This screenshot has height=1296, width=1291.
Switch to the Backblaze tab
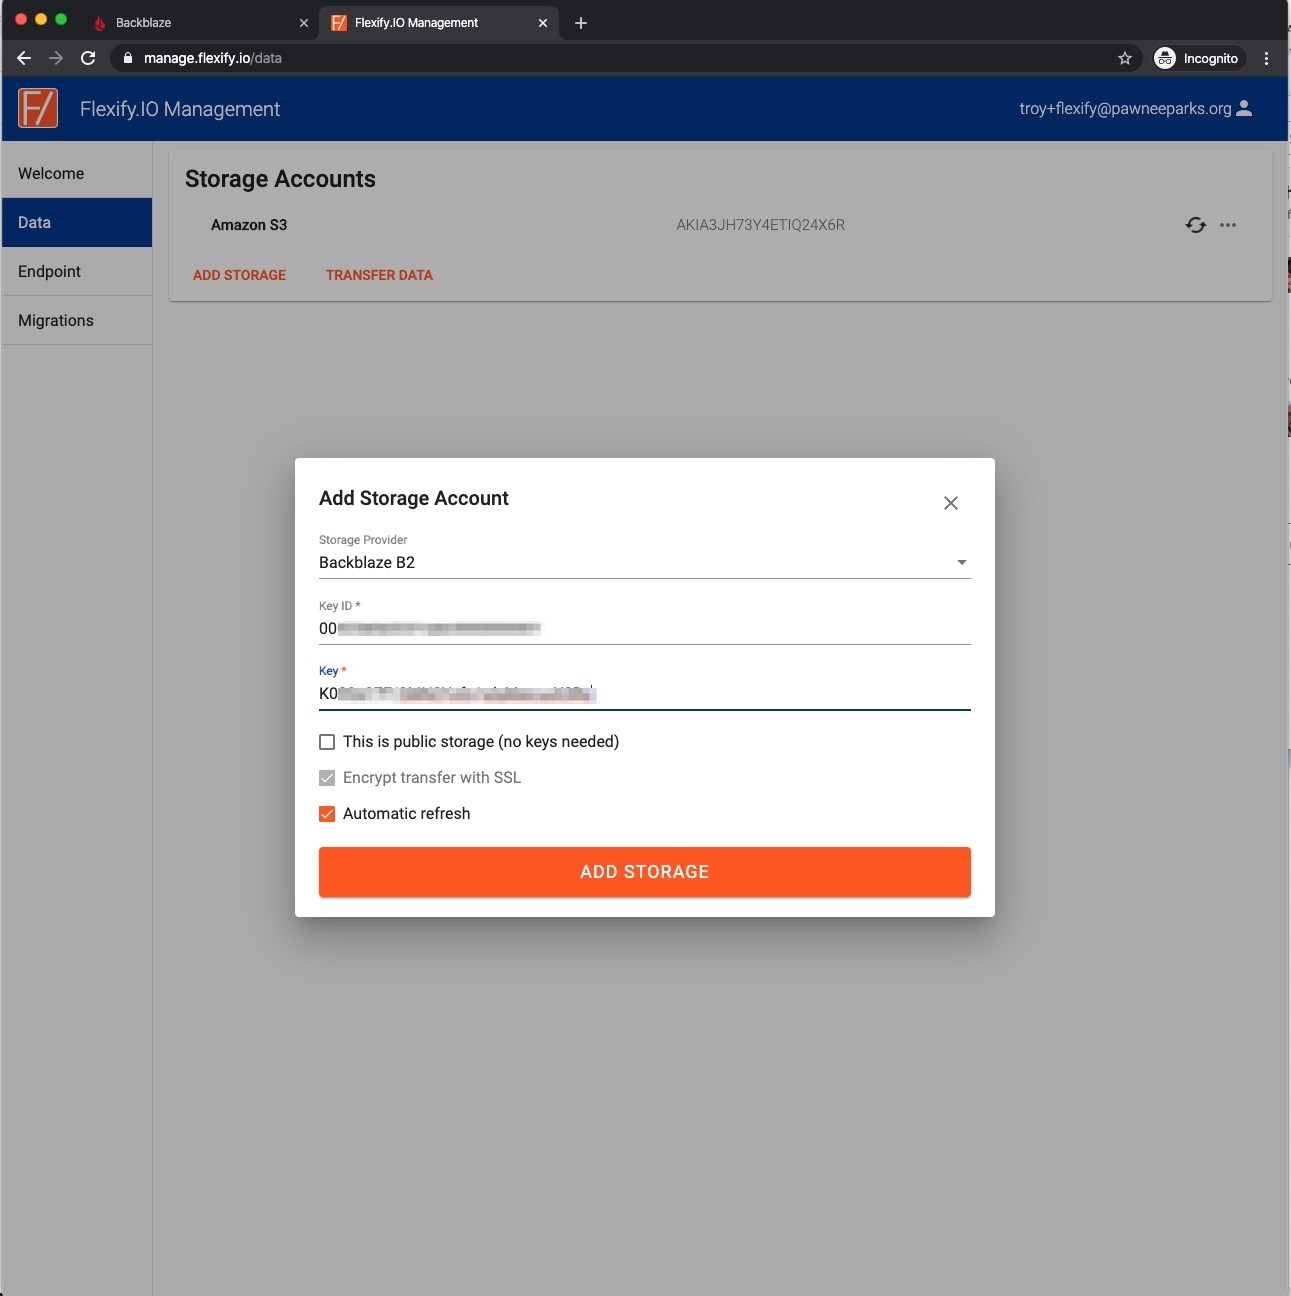tap(200, 22)
